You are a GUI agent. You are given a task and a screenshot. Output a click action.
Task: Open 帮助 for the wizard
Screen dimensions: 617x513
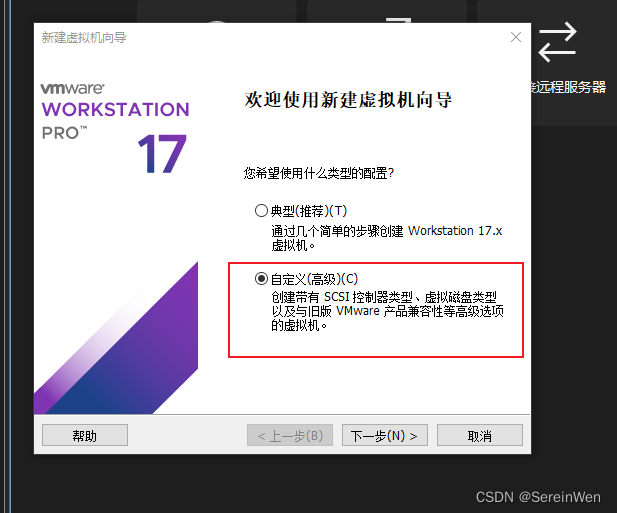[x=85, y=435]
